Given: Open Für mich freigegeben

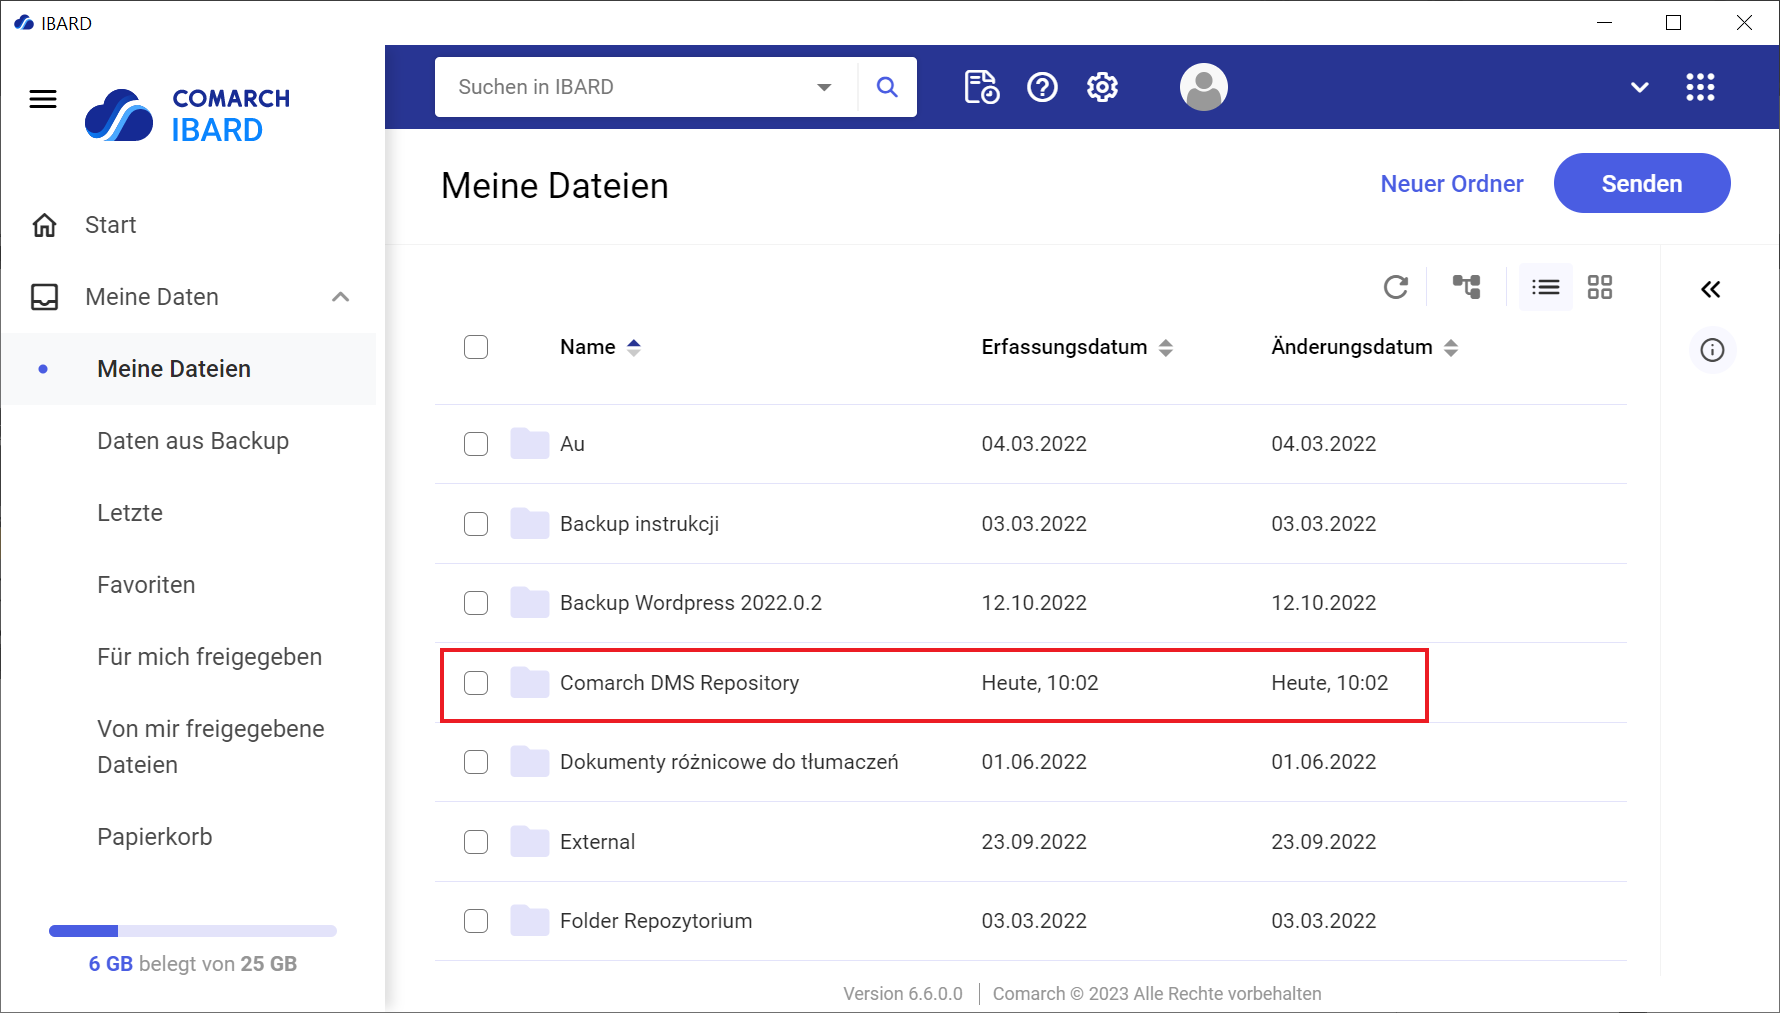Looking at the screenshot, I should point(210,657).
